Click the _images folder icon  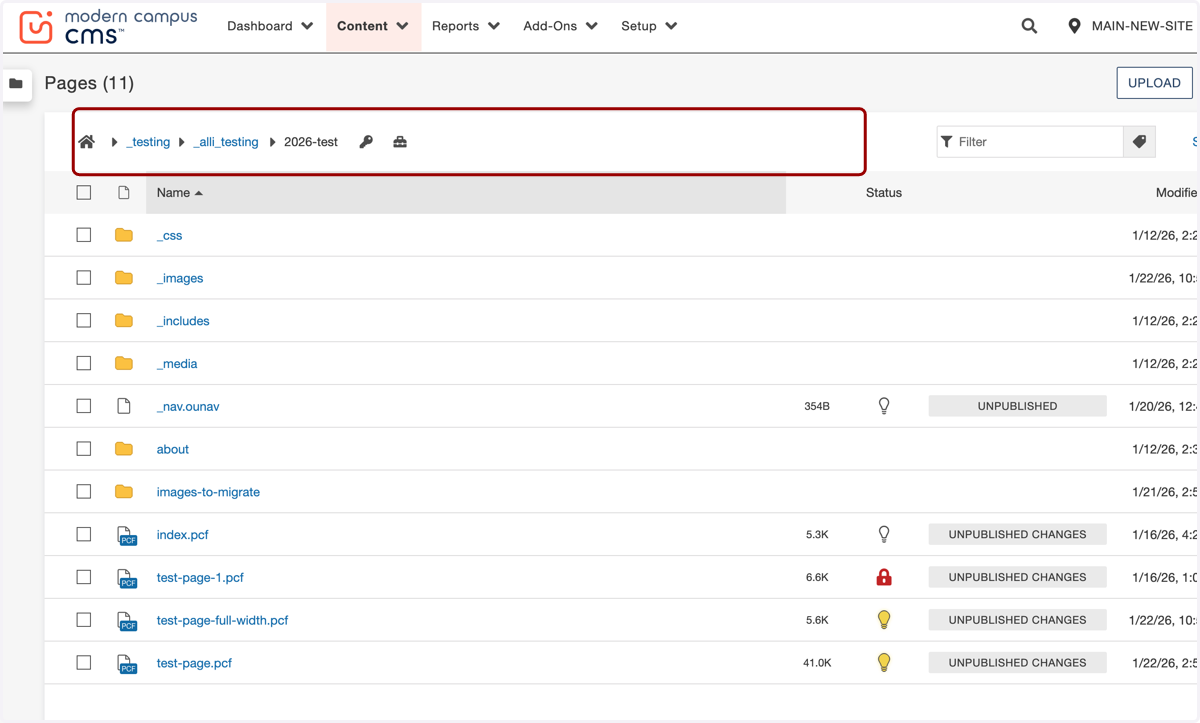point(124,278)
